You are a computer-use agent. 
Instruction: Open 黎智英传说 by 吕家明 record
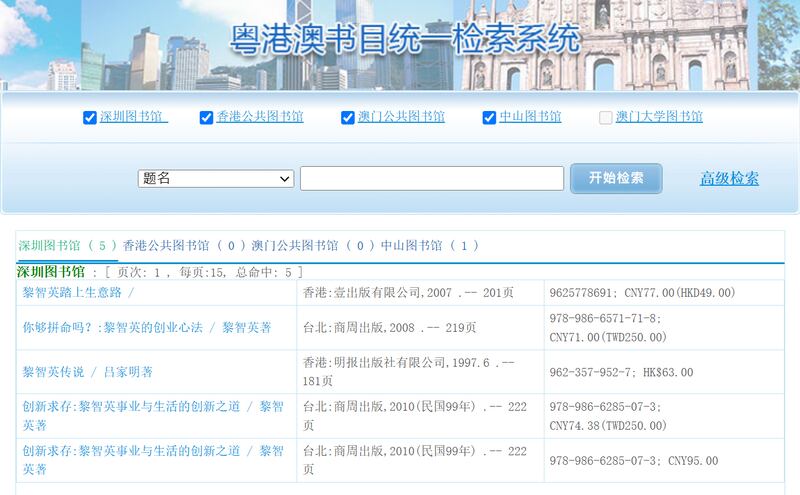tap(88, 372)
